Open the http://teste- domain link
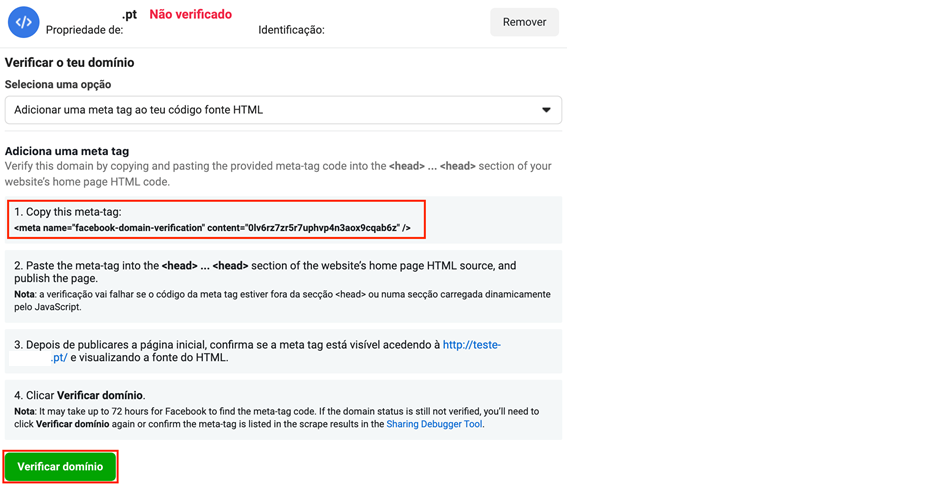The image size is (932, 485). 471,345
